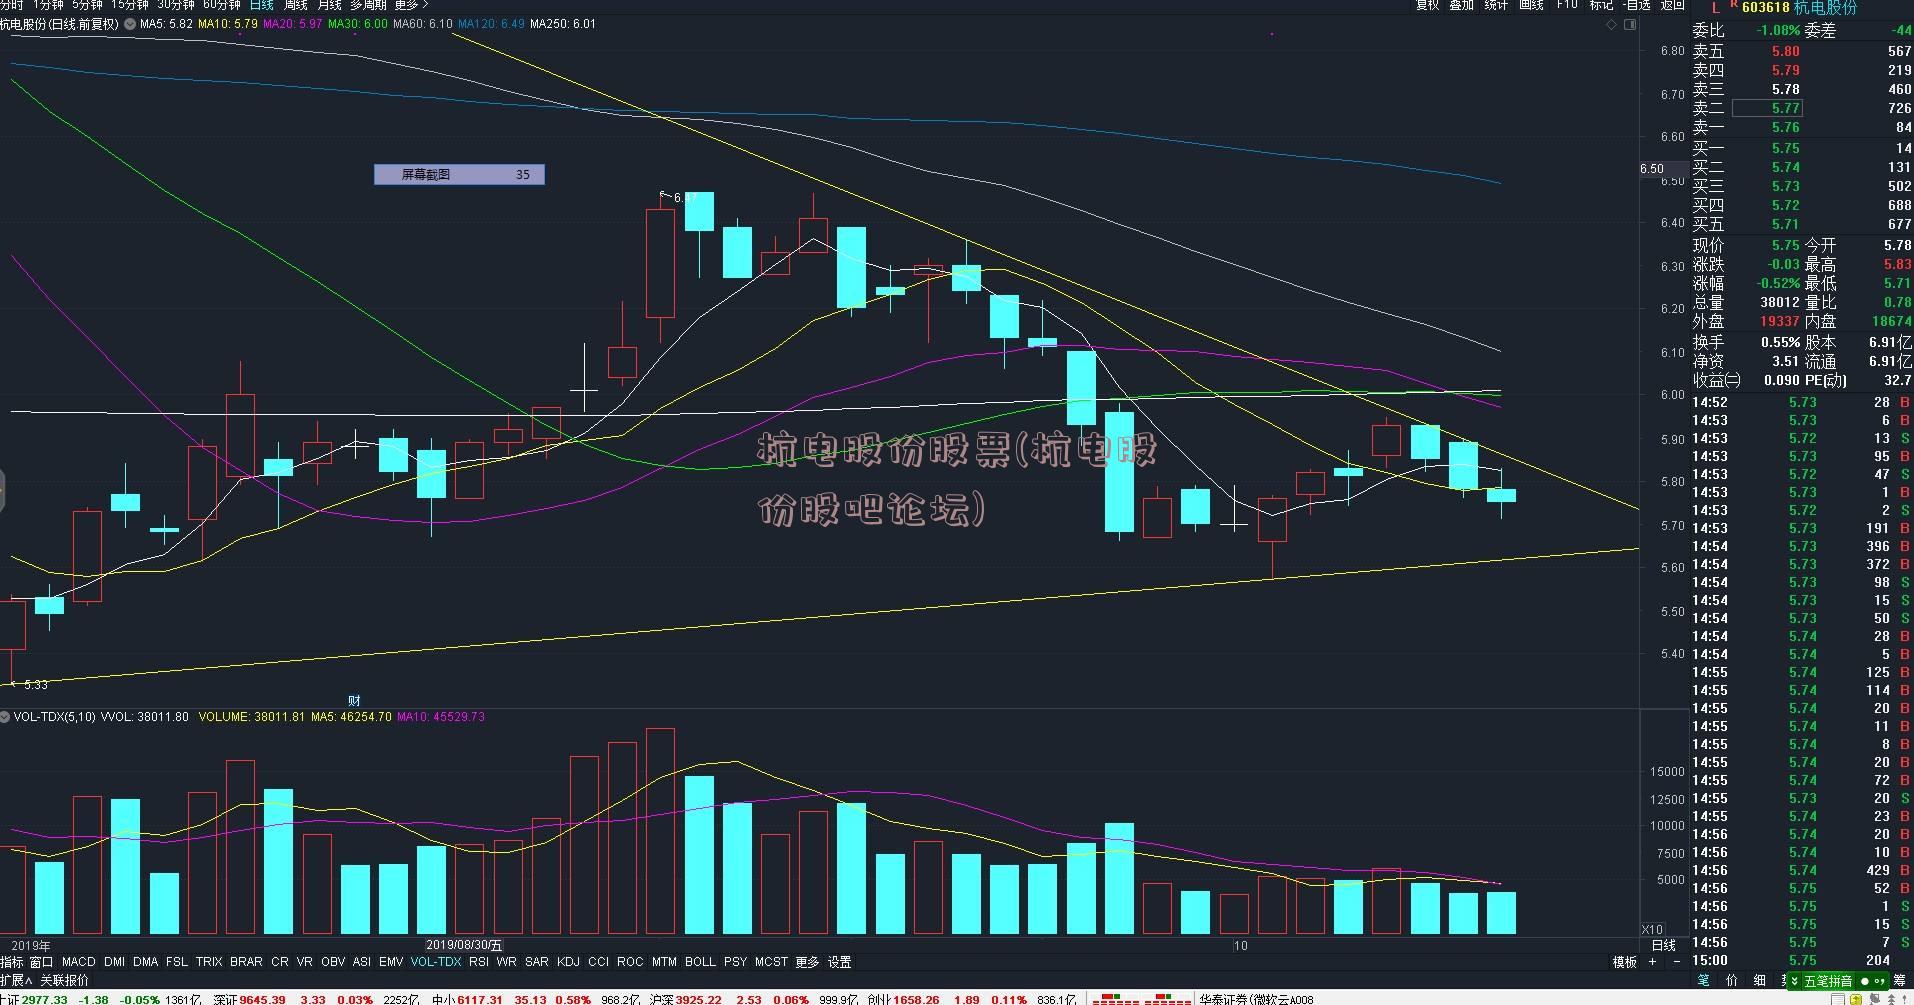
Task: Select the EMV indicator
Action: [391, 962]
